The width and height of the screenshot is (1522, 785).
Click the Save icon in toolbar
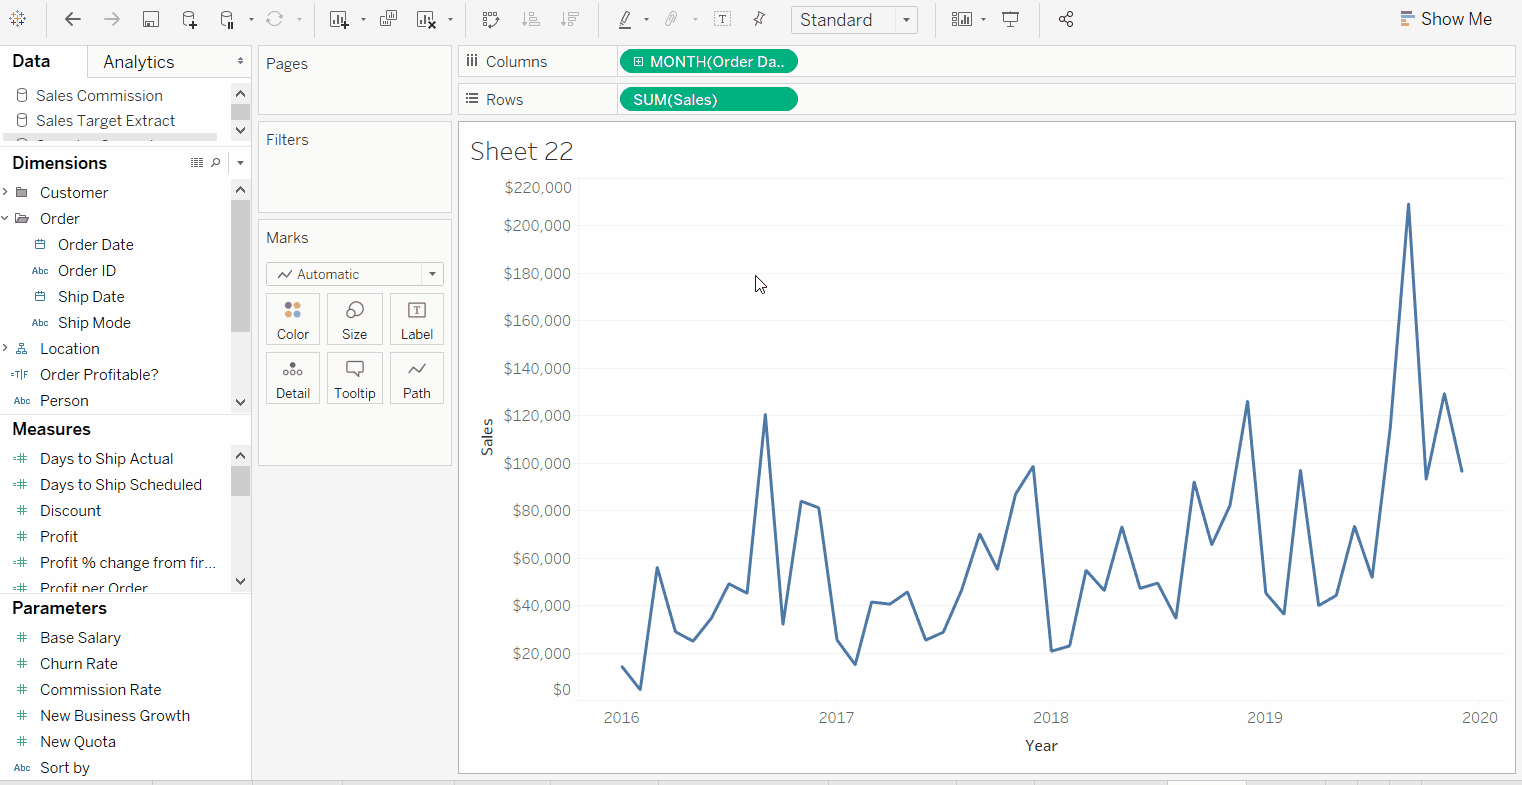tap(150, 19)
